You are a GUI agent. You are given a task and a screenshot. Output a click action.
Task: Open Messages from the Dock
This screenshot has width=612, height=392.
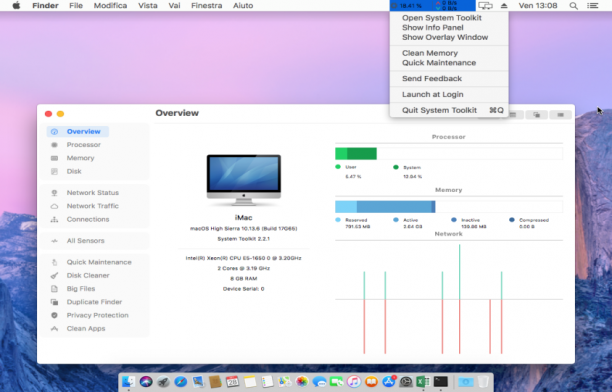319,381
